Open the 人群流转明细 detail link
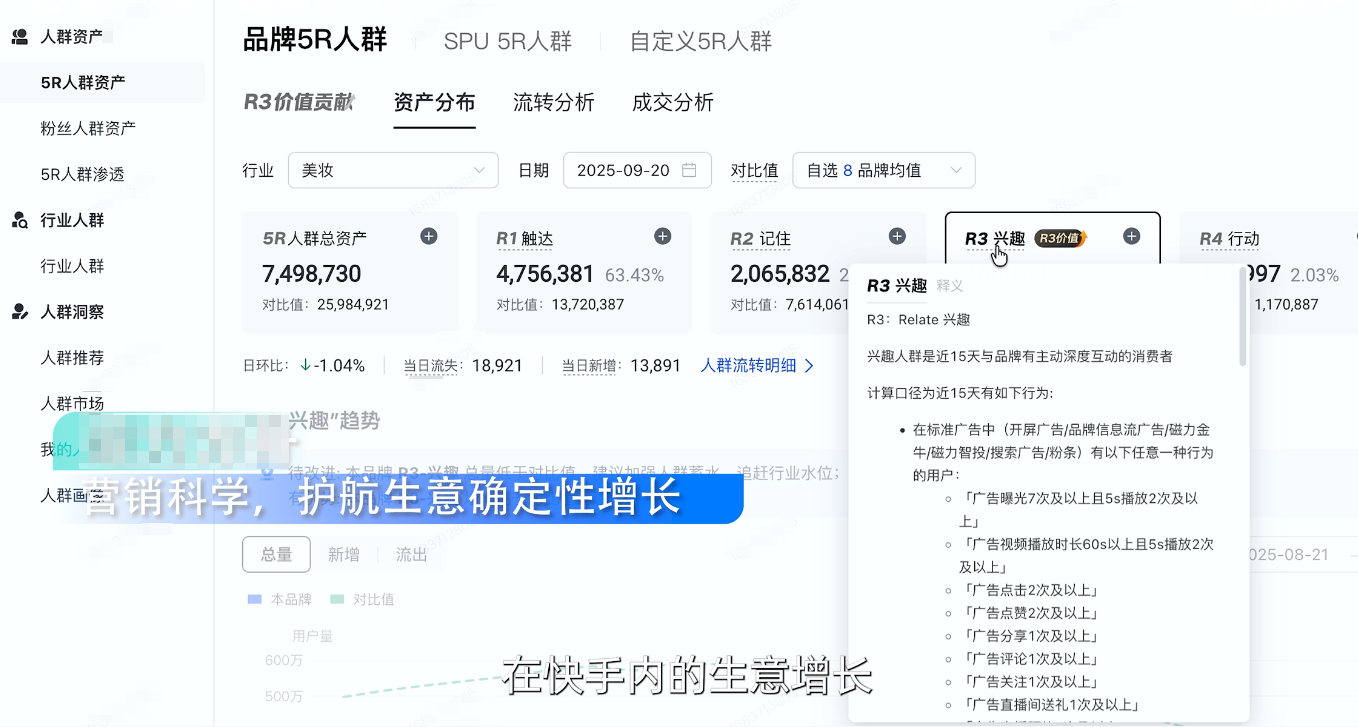The image size is (1358, 727). point(751,365)
